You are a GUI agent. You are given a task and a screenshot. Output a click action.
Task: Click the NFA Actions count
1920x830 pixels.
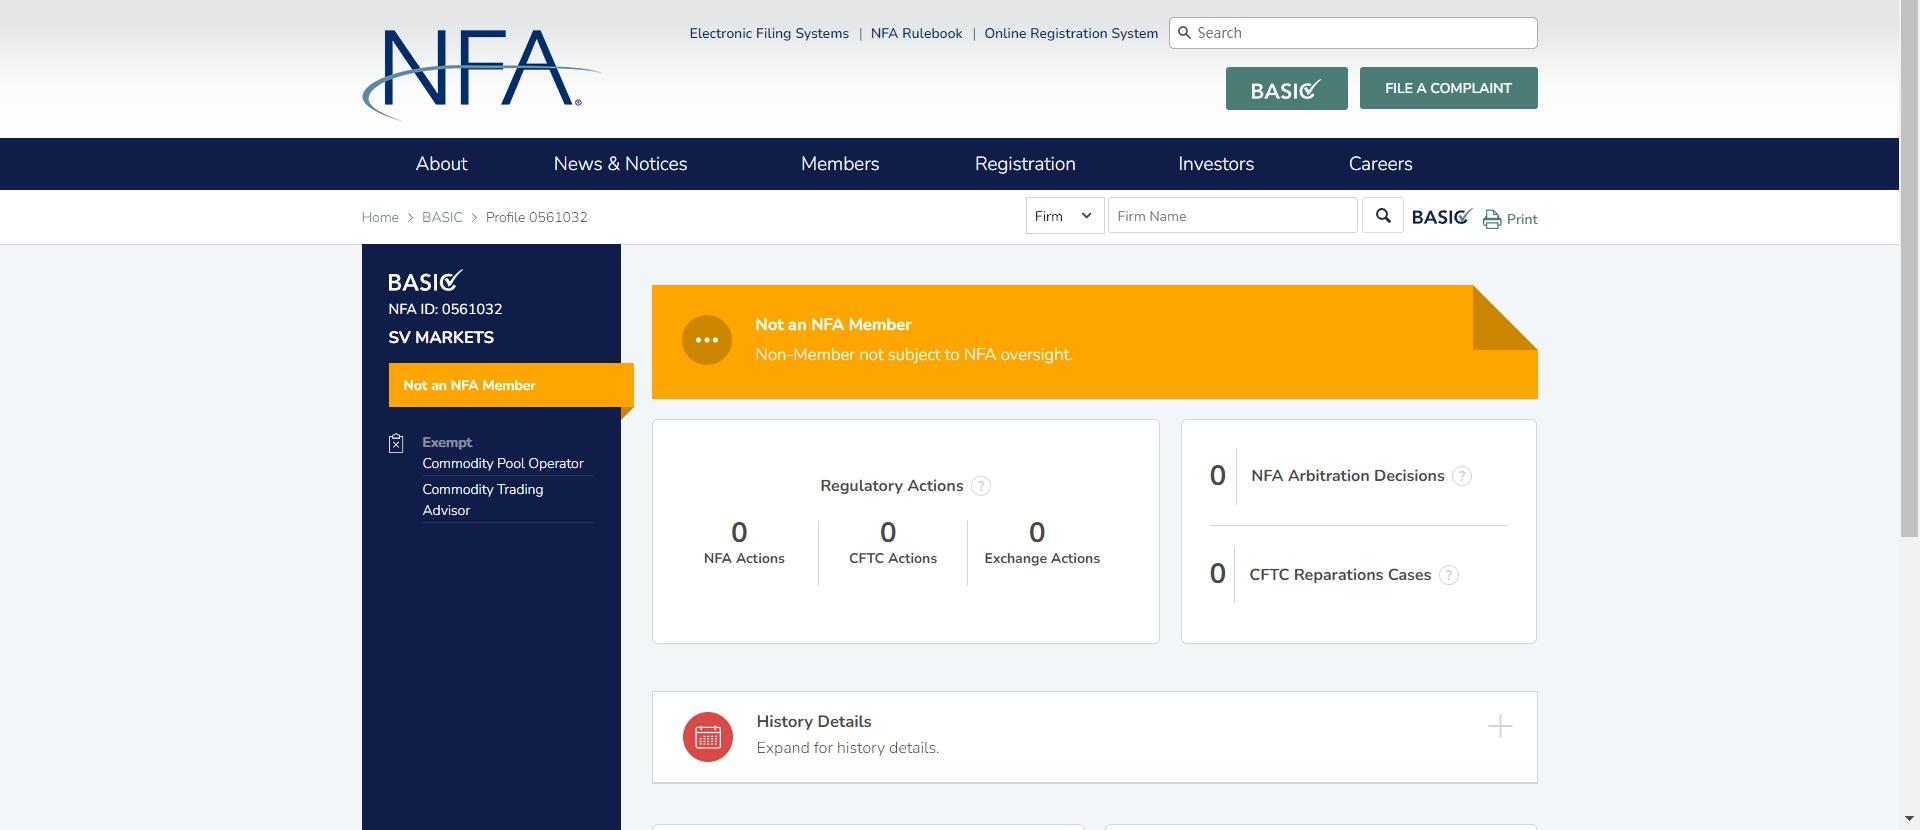pos(739,533)
